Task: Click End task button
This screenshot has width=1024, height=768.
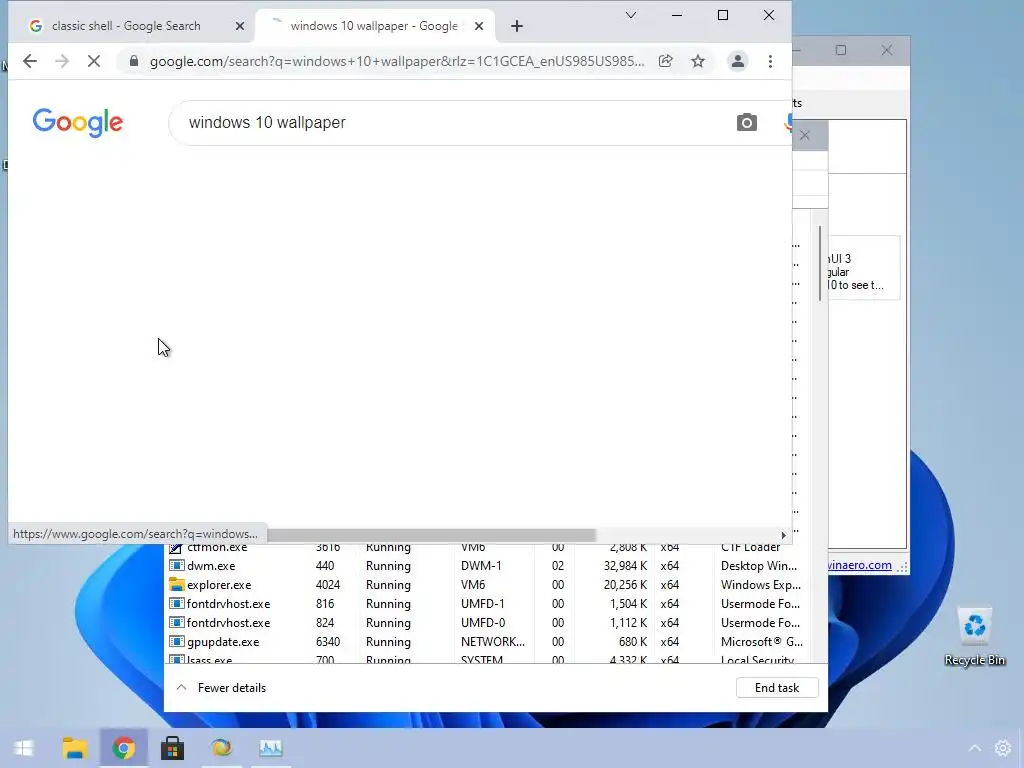Action: point(776,688)
